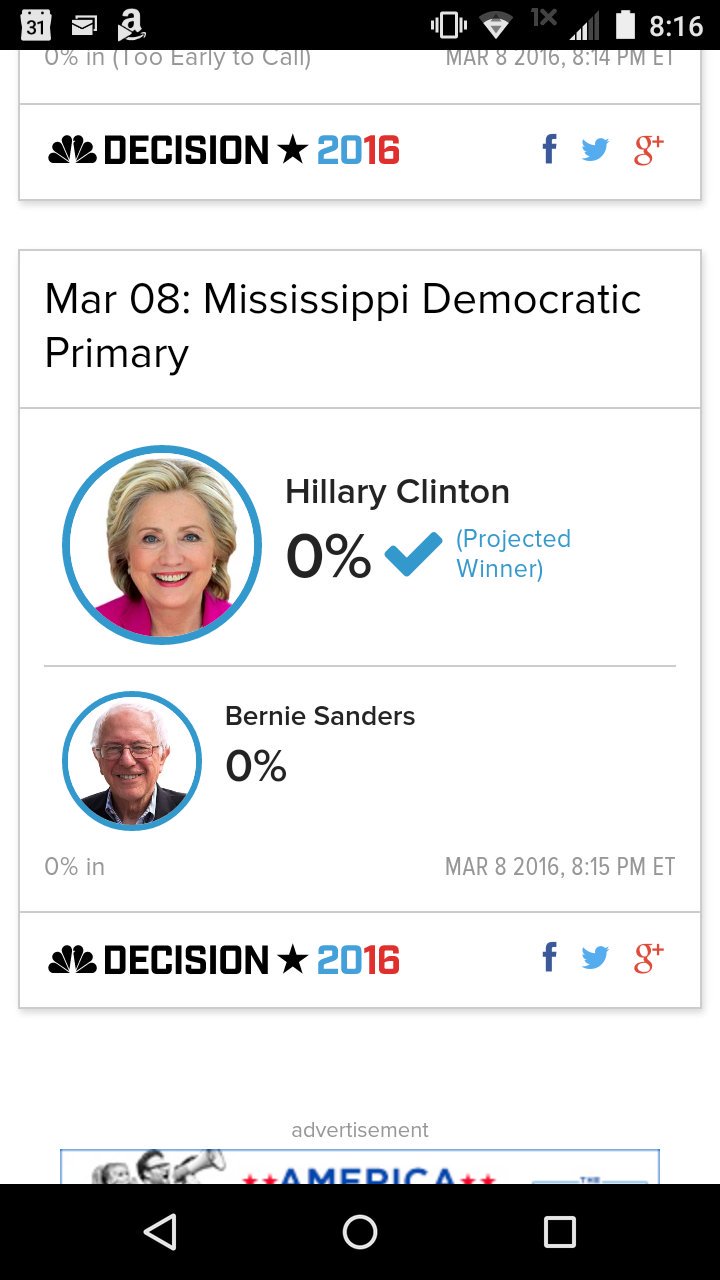Tap the upper card's Google Plus icon

point(648,150)
